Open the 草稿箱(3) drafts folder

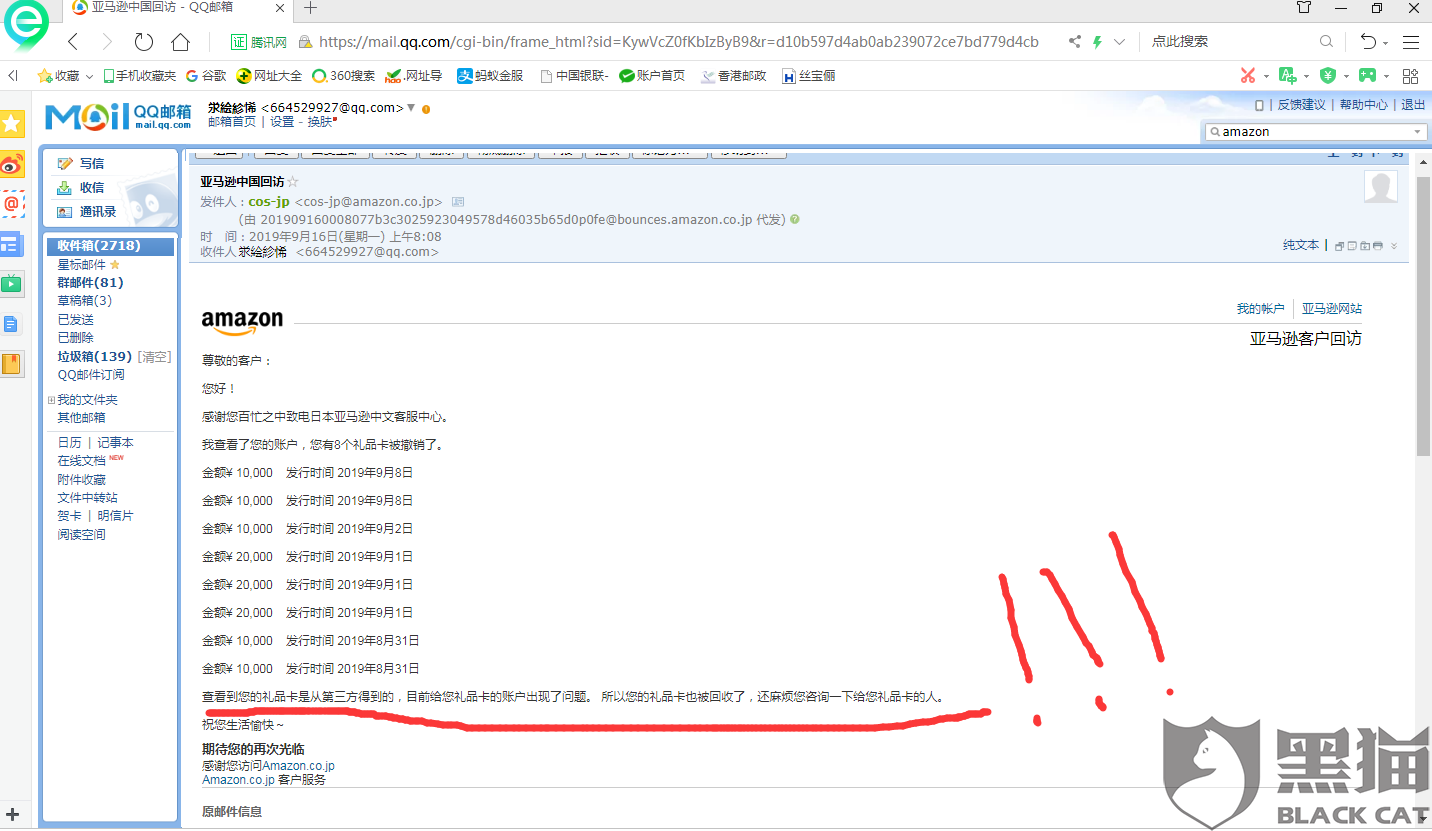[84, 301]
